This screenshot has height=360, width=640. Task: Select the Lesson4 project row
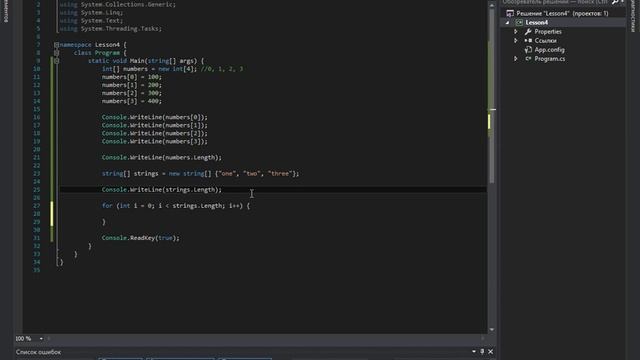pos(563,22)
